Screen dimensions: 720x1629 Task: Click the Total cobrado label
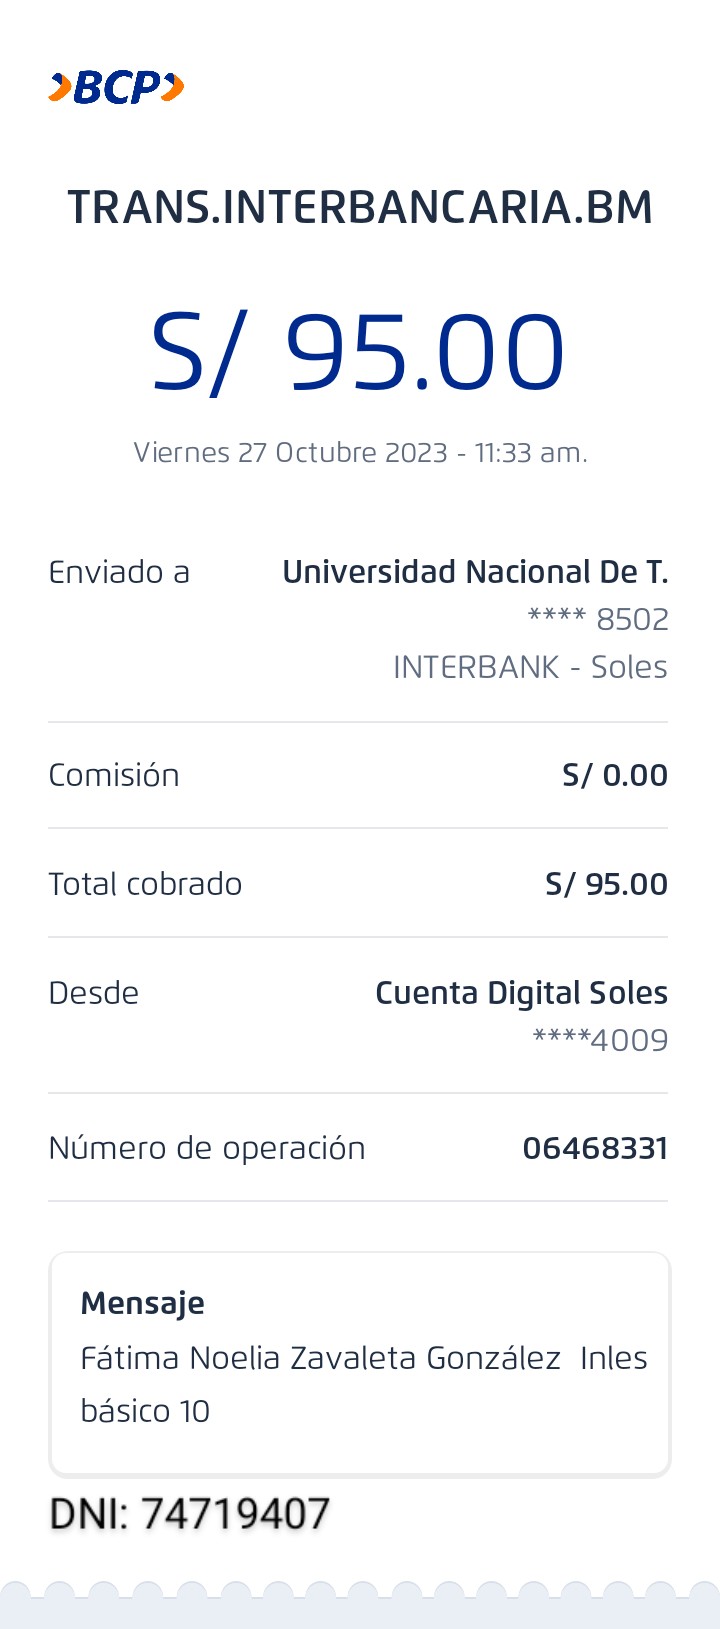[x=145, y=884]
